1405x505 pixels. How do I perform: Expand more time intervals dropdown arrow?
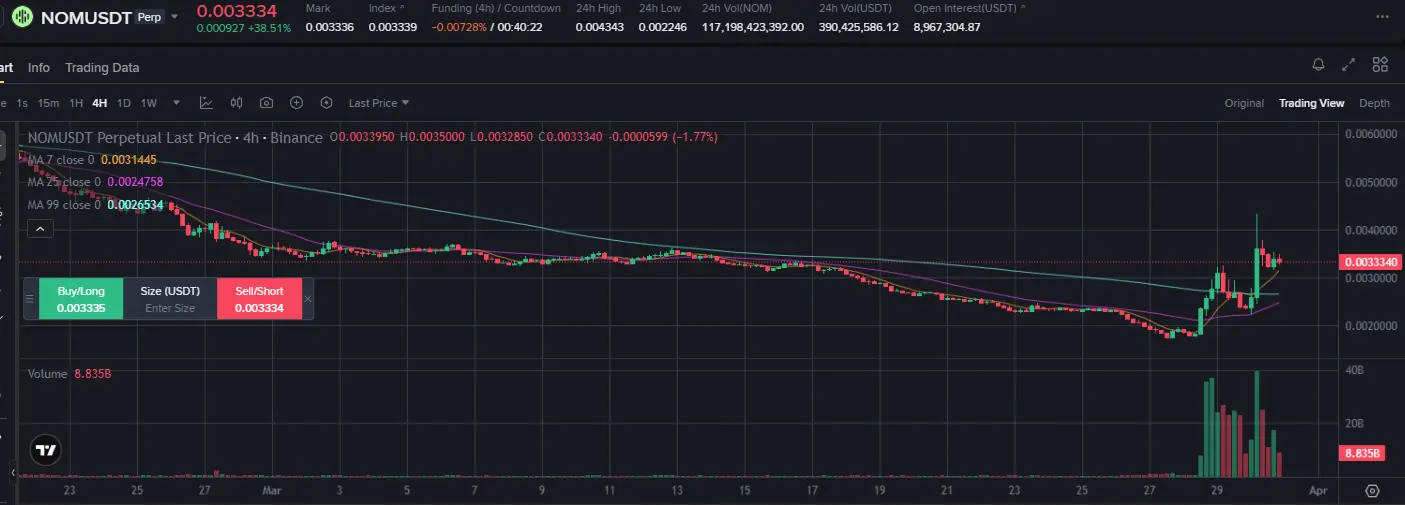pyautogui.click(x=177, y=103)
